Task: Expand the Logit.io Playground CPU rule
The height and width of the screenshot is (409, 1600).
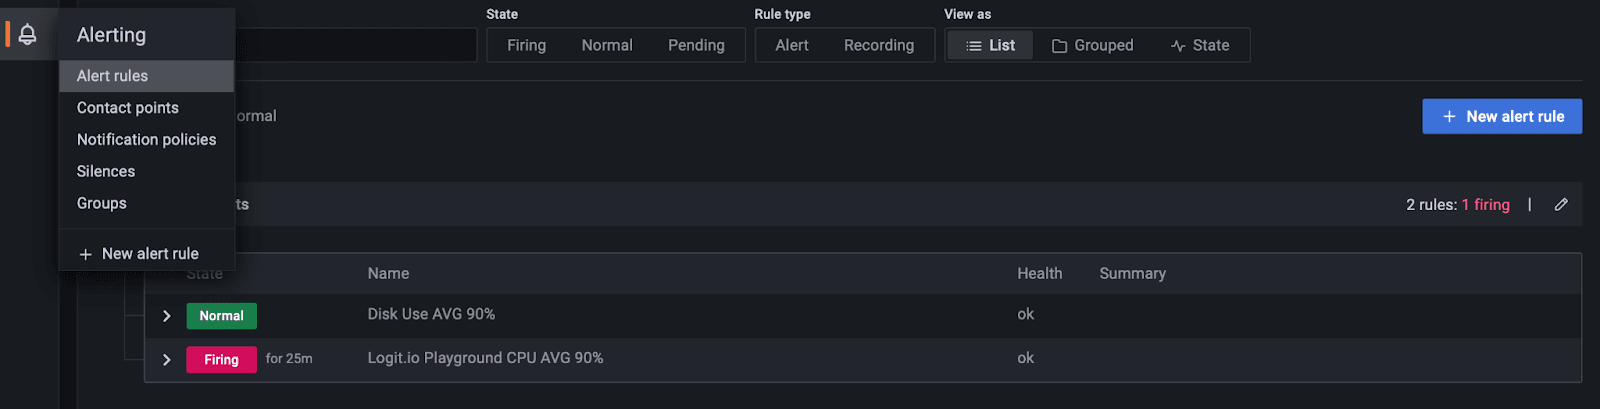Action: tap(167, 360)
